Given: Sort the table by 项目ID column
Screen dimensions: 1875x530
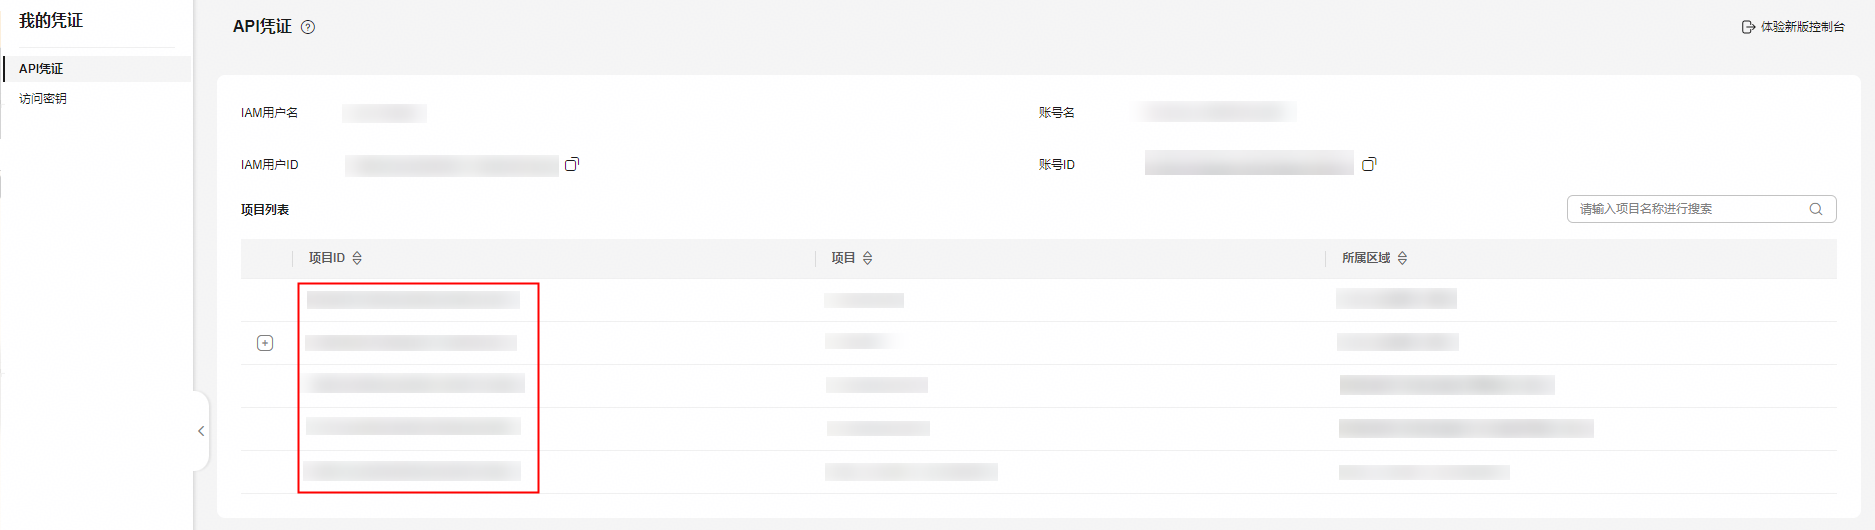Looking at the screenshot, I should click(357, 258).
